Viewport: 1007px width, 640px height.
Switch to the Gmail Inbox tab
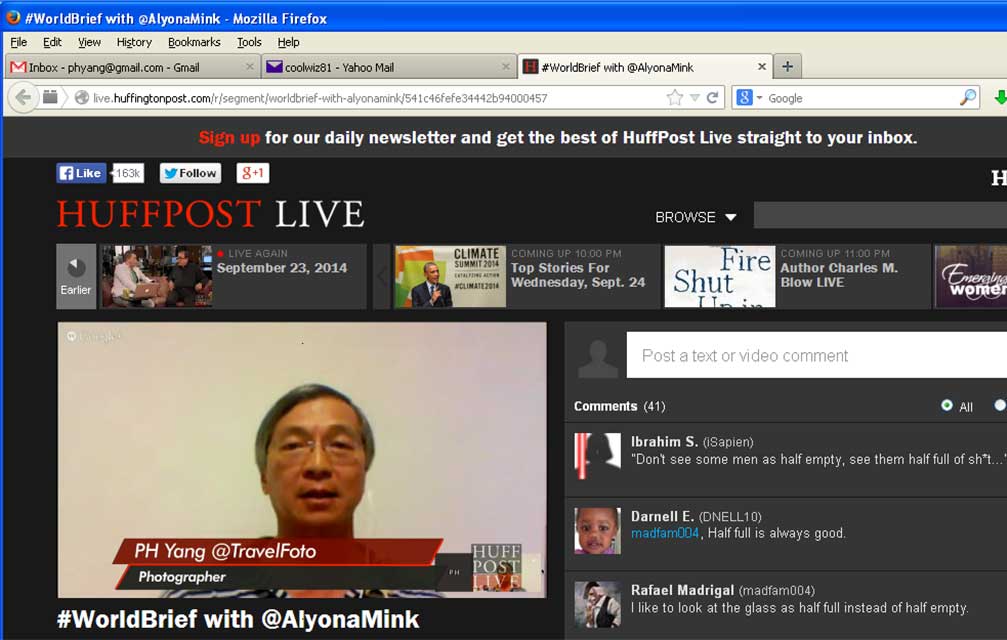click(x=132, y=67)
